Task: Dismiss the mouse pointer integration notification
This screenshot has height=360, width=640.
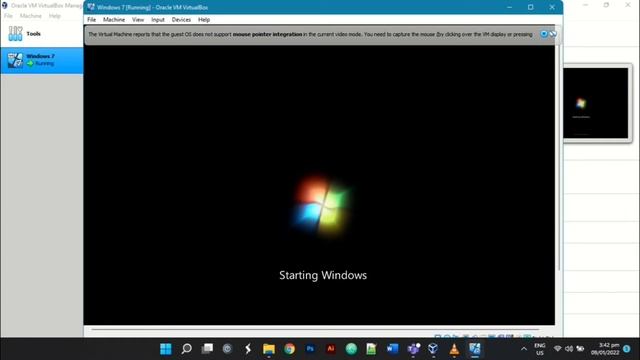Action: click(544, 34)
